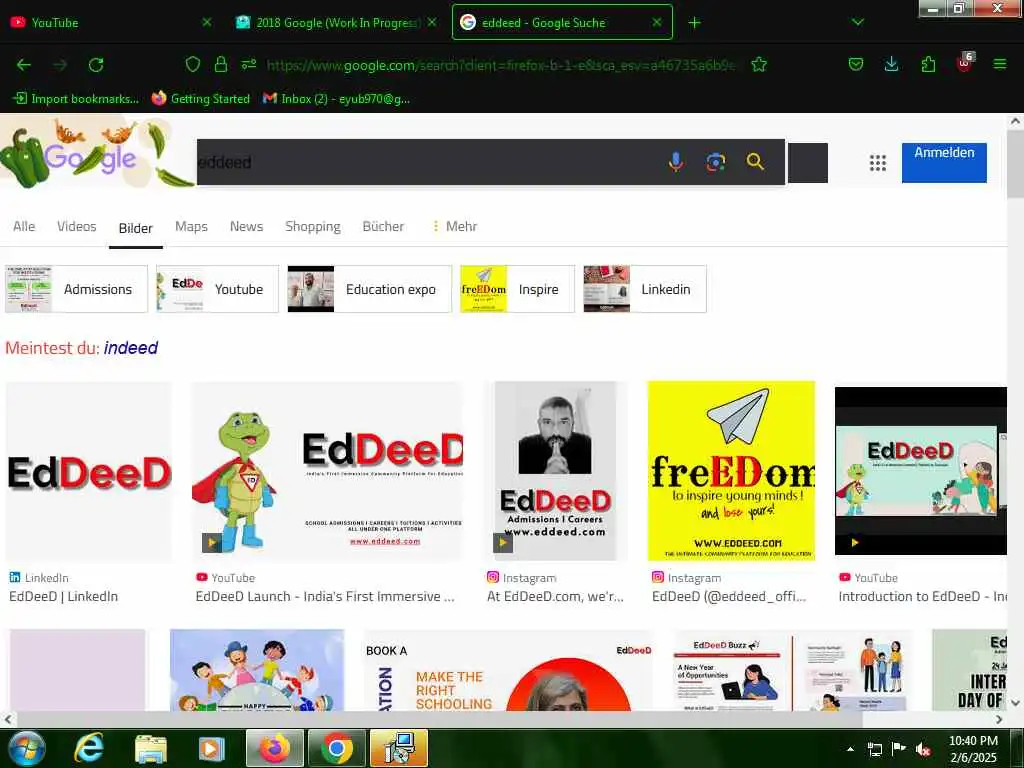The width and height of the screenshot is (1024, 768).
Task: Click the uBlock extension icon with badge 6
Action: pyautogui.click(x=965, y=63)
